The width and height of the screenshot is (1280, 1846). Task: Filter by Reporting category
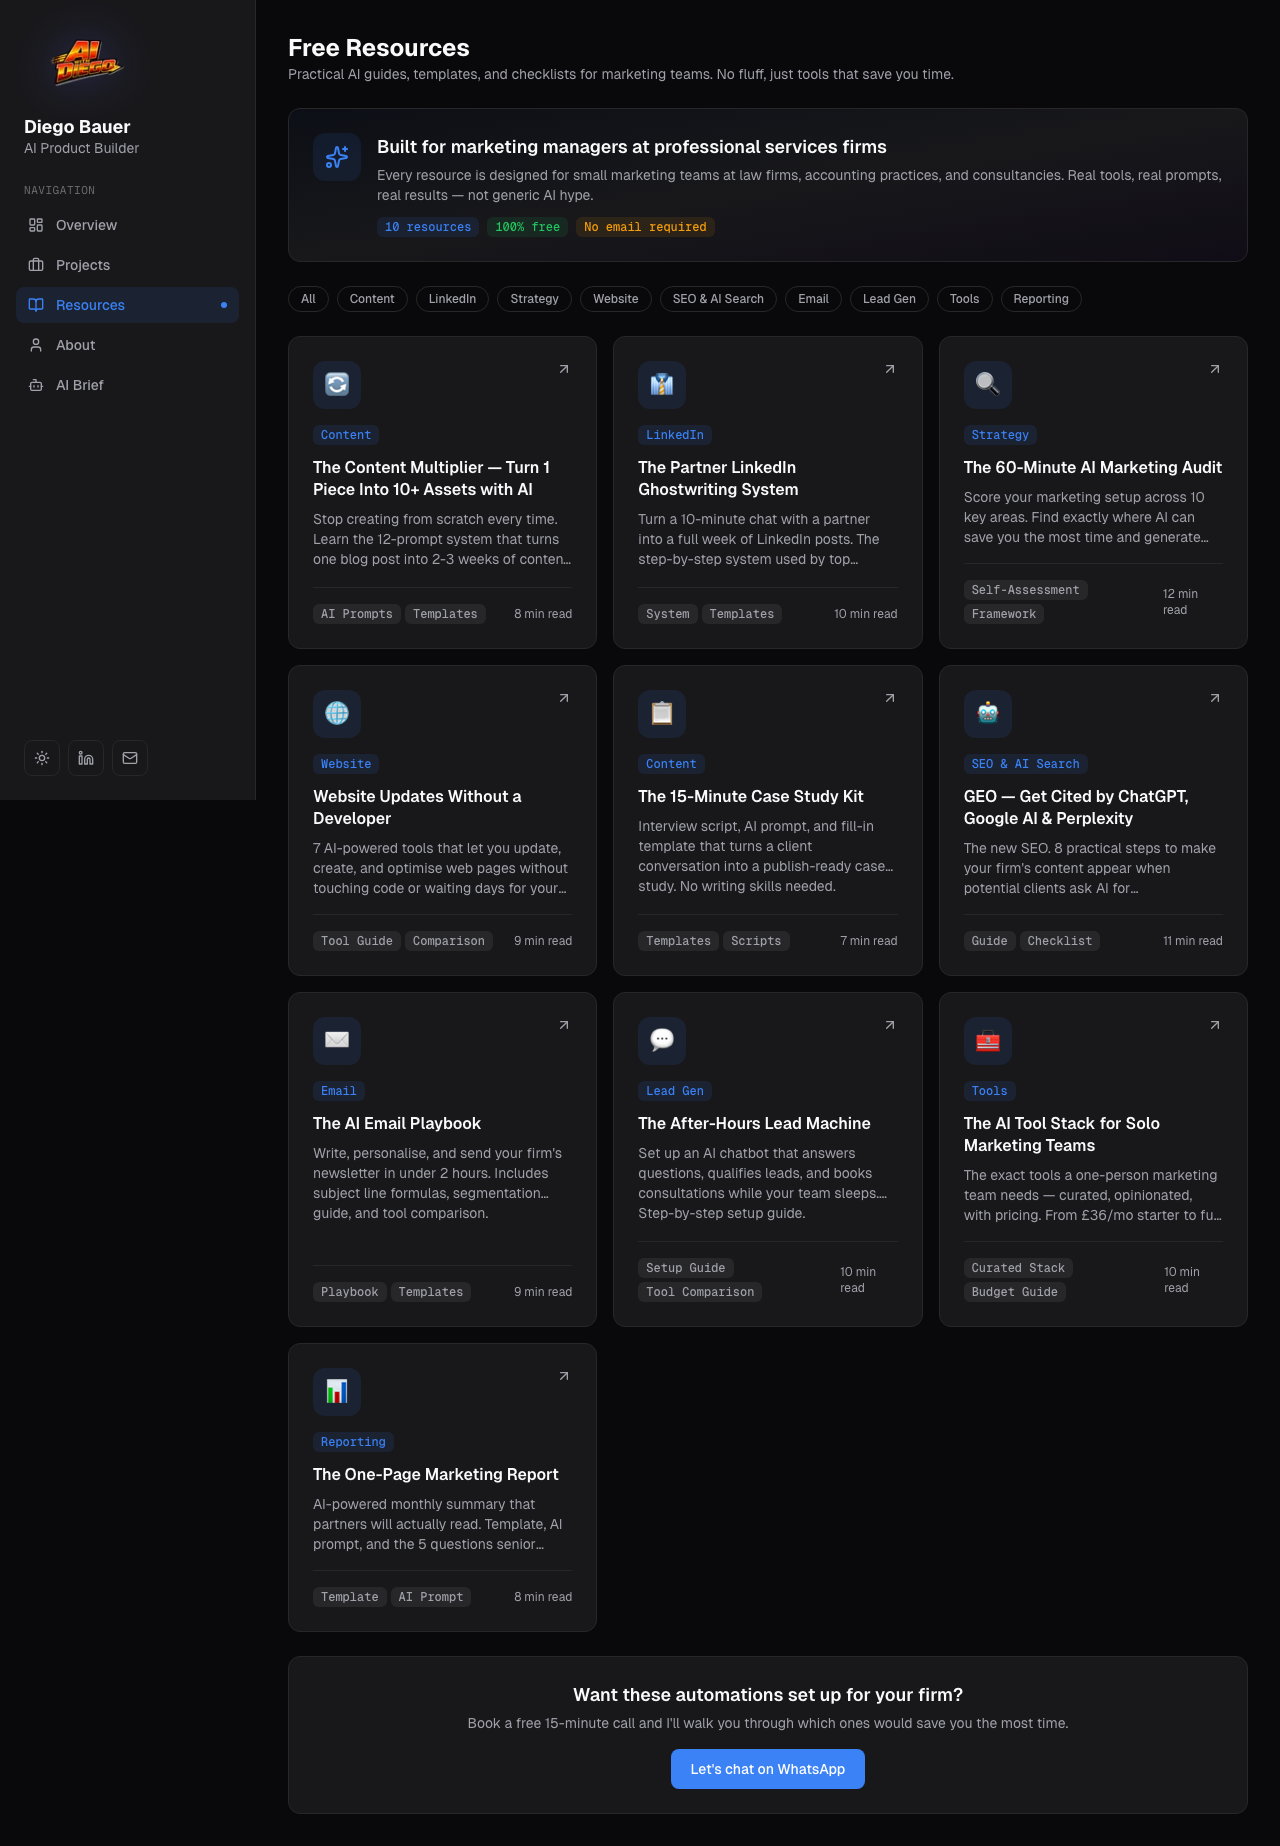coord(1040,299)
